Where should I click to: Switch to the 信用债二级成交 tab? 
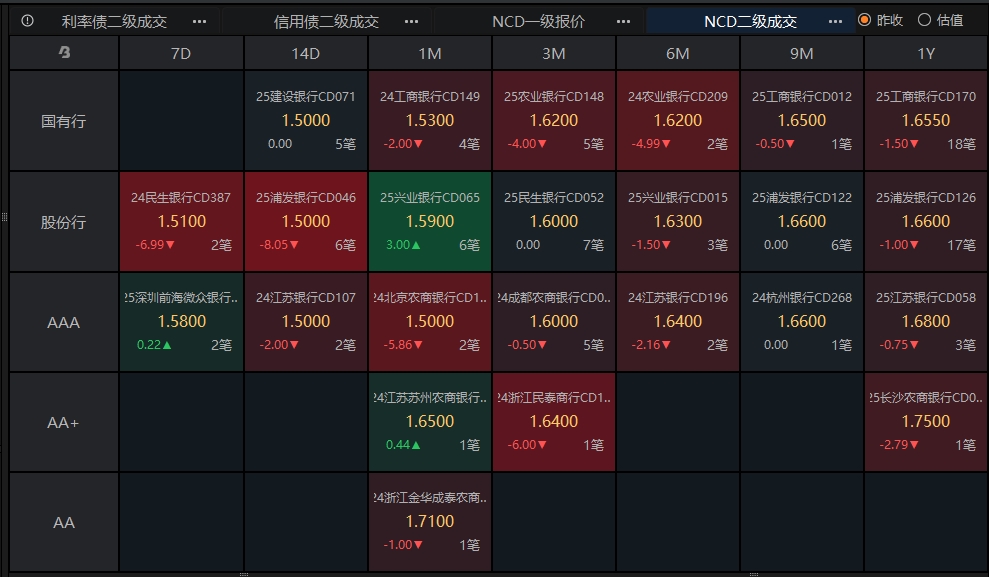pos(326,21)
